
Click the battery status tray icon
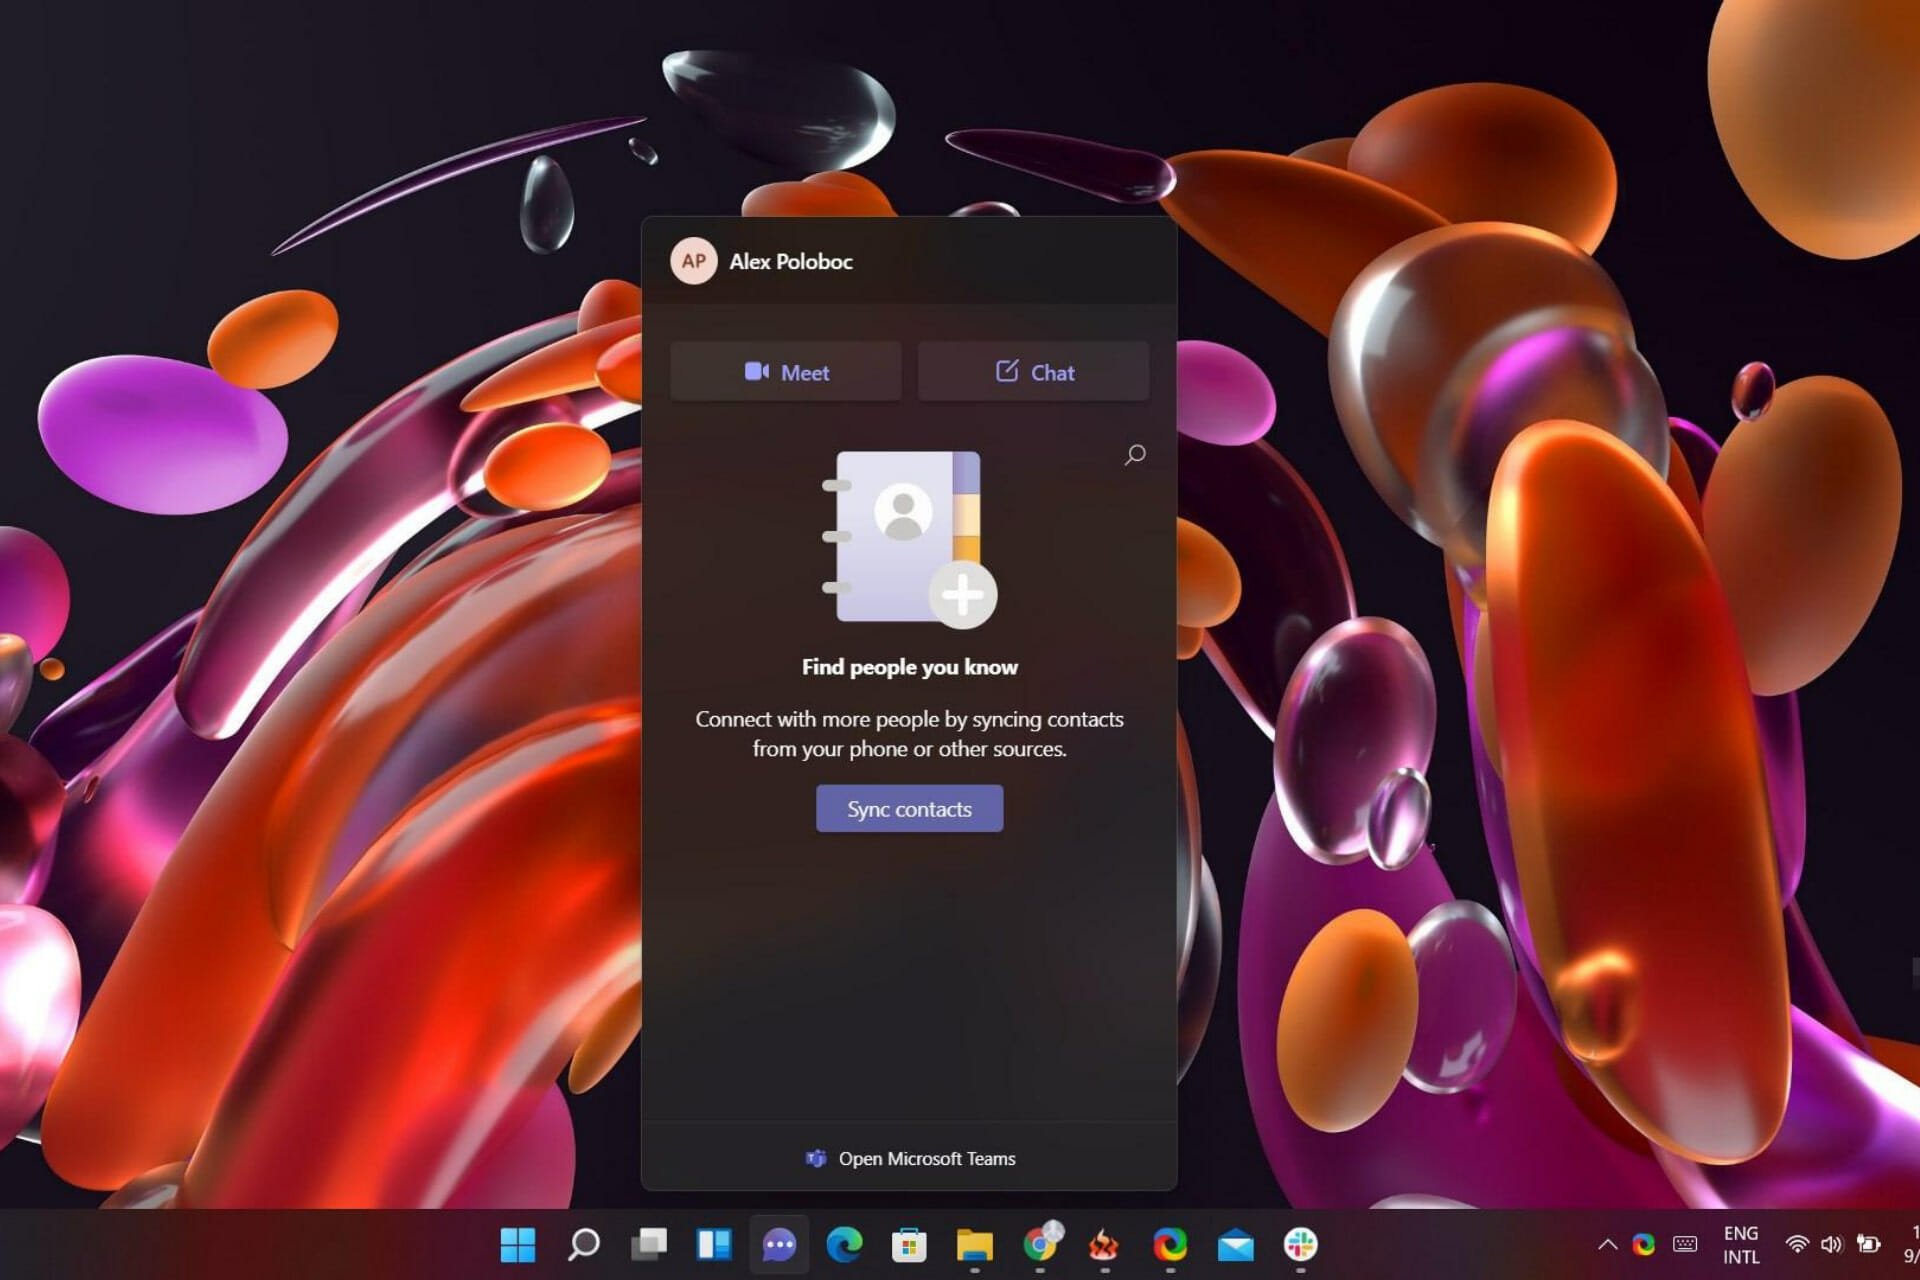click(1868, 1245)
